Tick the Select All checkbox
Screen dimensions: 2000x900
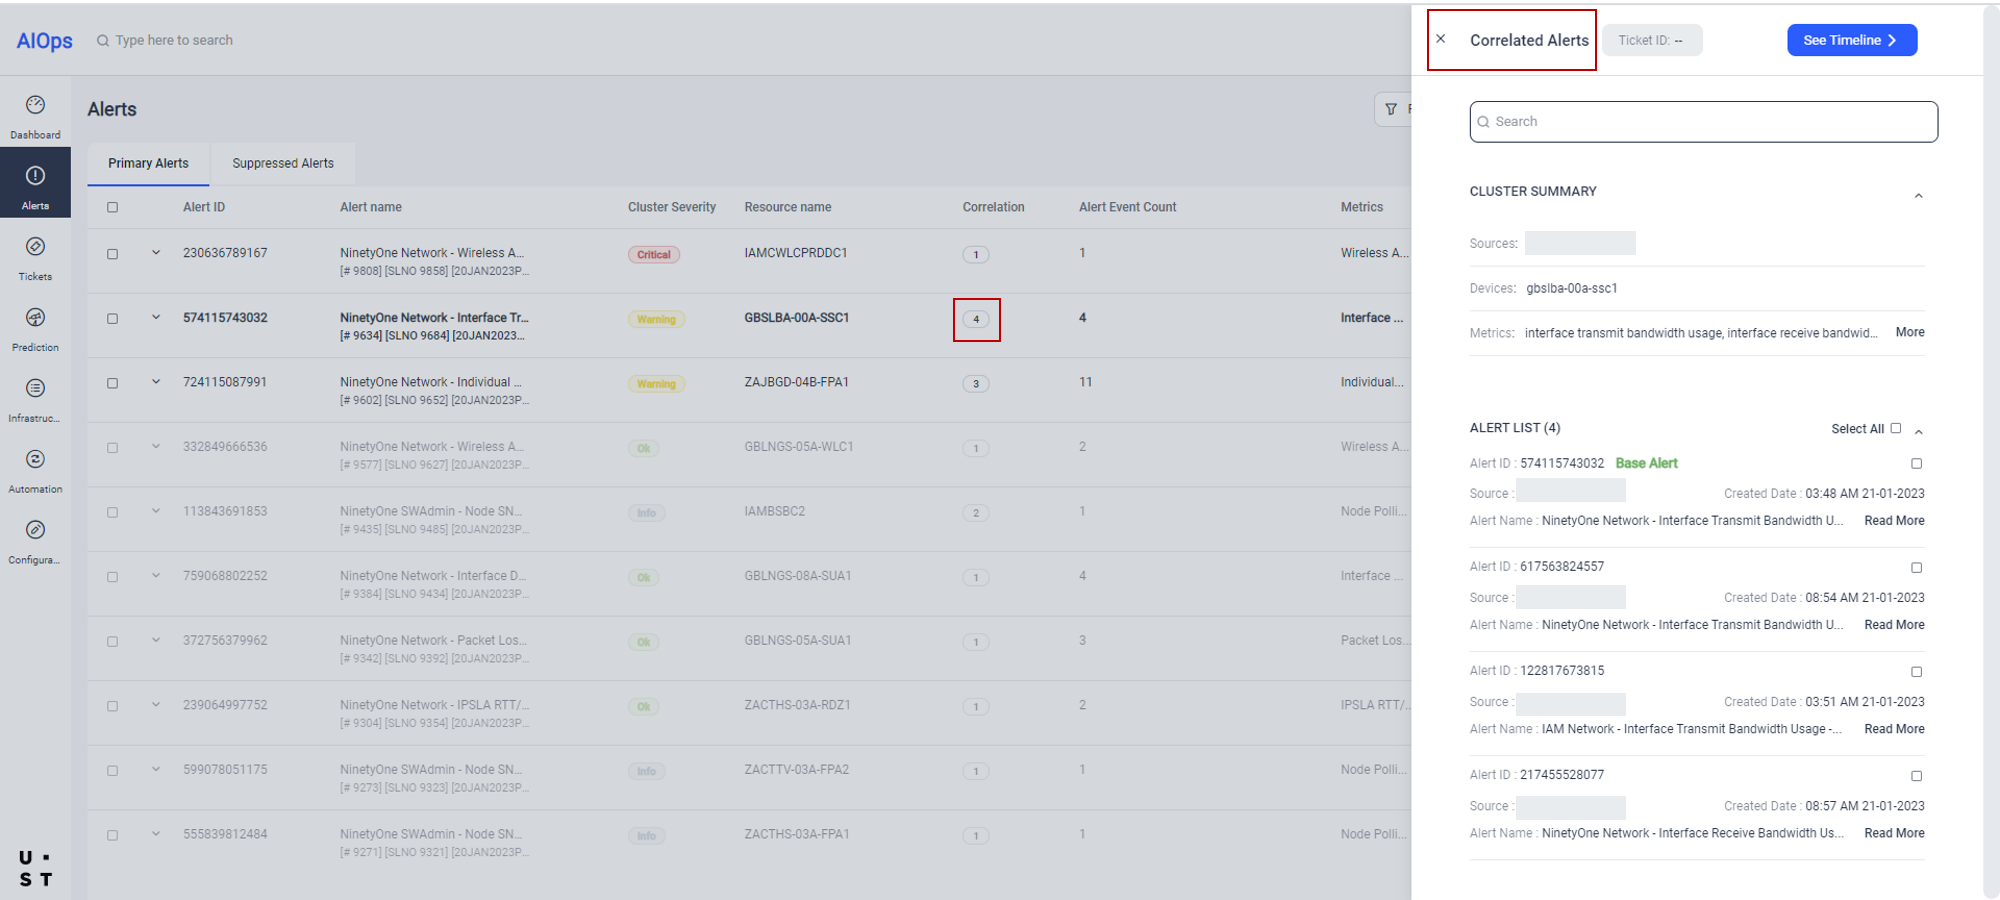tap(1895, 428)
